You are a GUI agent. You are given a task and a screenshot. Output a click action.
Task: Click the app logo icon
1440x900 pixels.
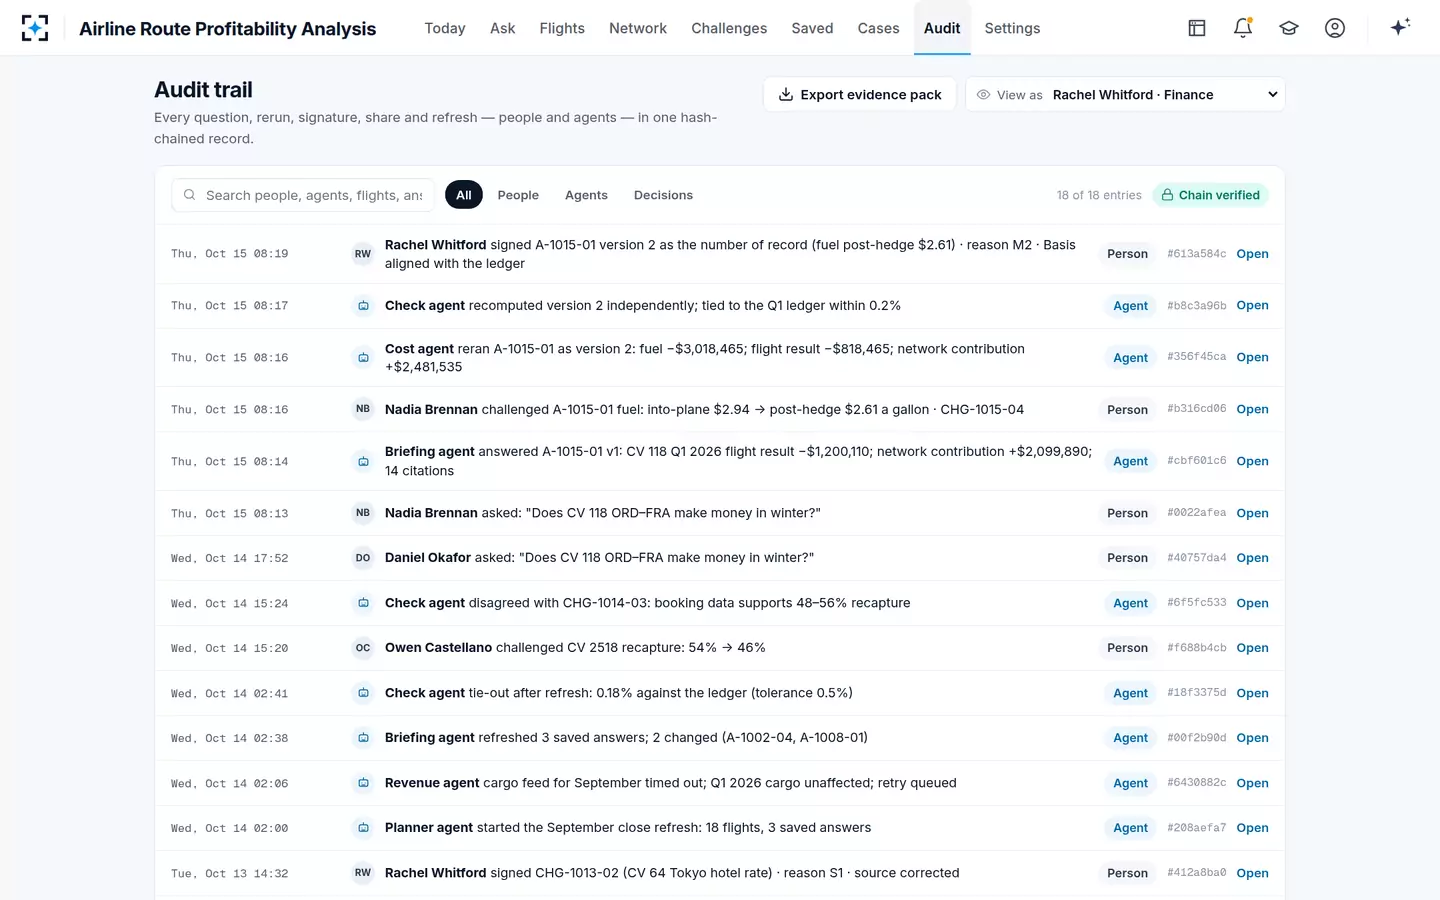click(35, 28)
